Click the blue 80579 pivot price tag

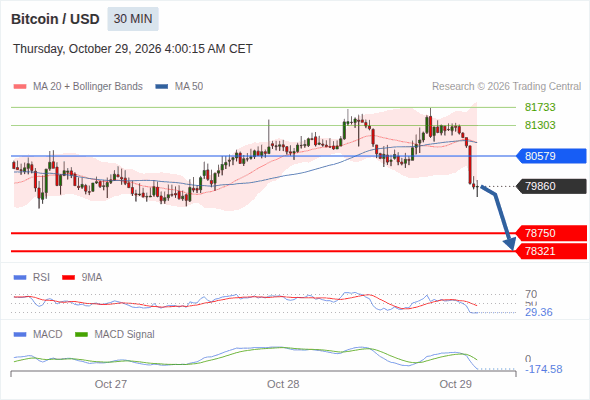tap(551, 156)
